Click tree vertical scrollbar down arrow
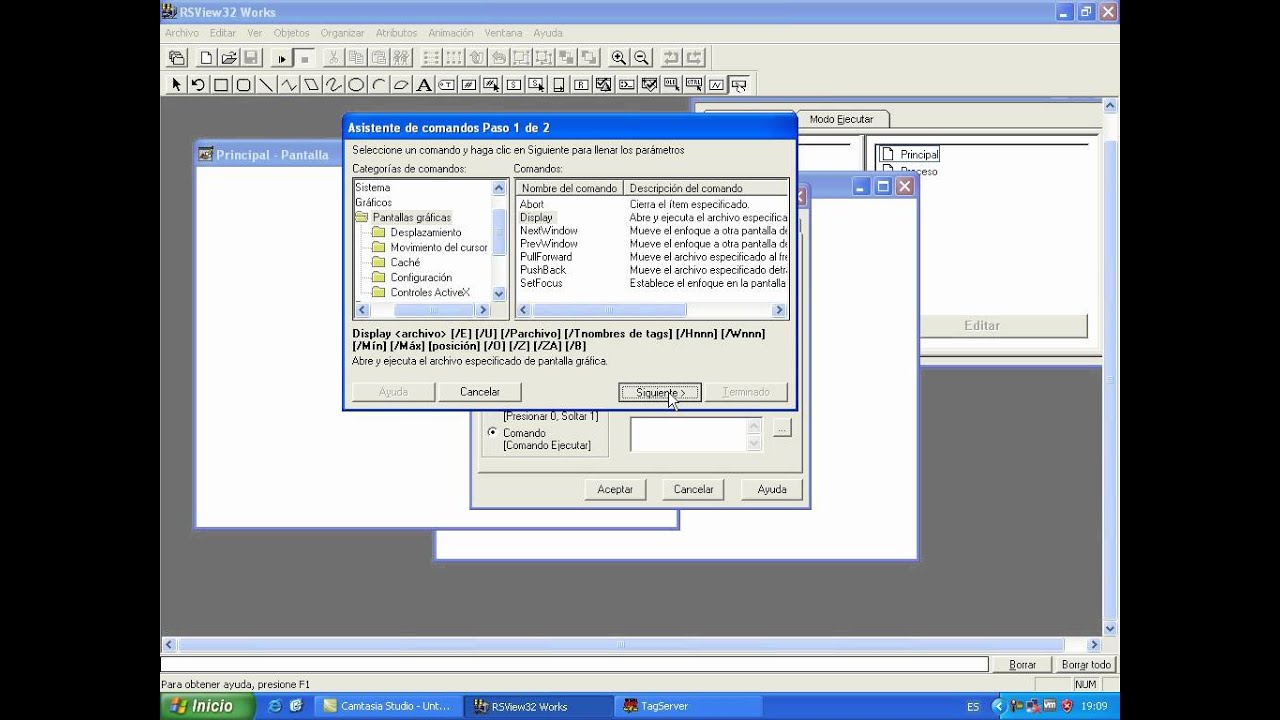 pos(499,294)
